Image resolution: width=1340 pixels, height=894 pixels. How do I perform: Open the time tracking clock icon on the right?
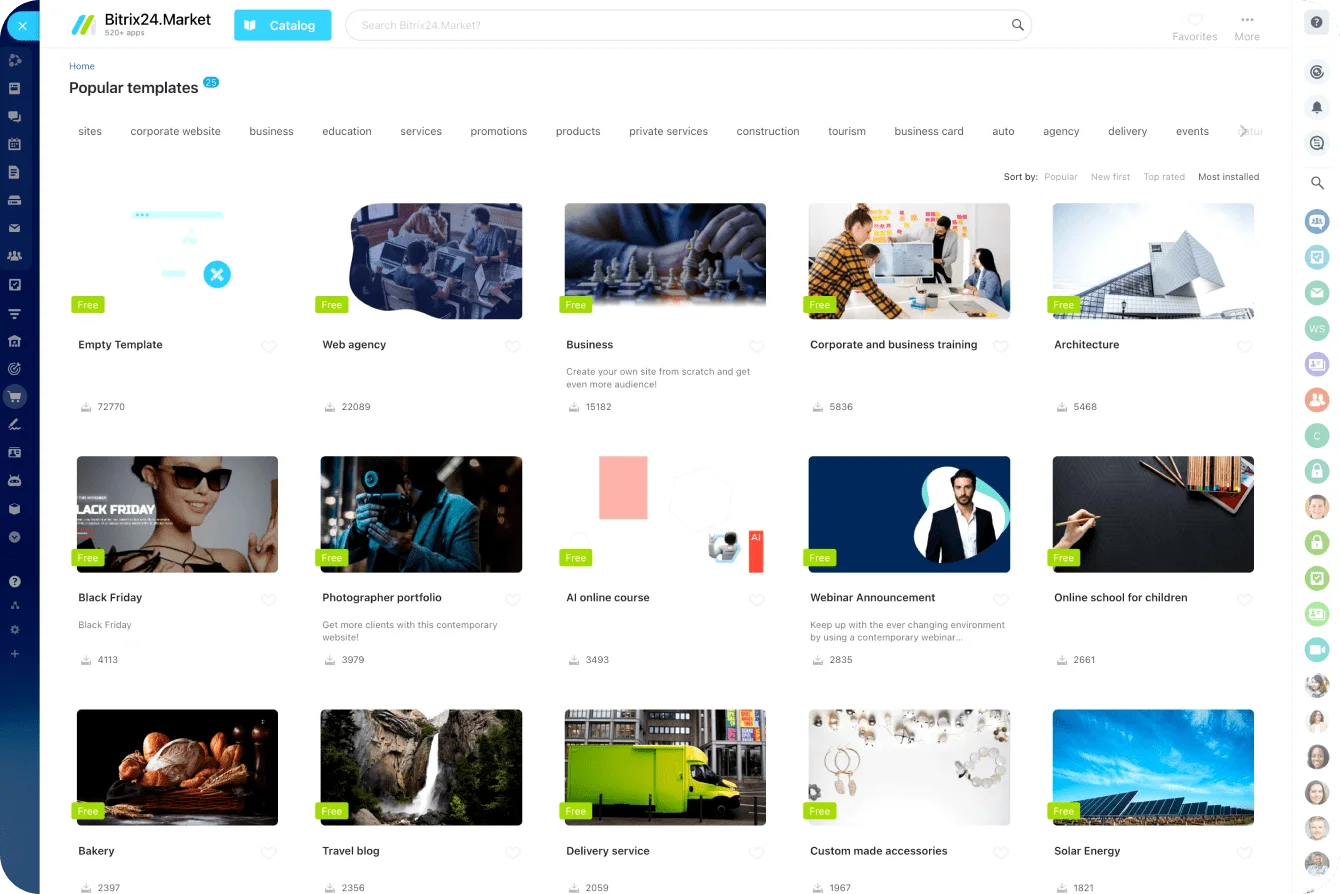coord(1316,71)
